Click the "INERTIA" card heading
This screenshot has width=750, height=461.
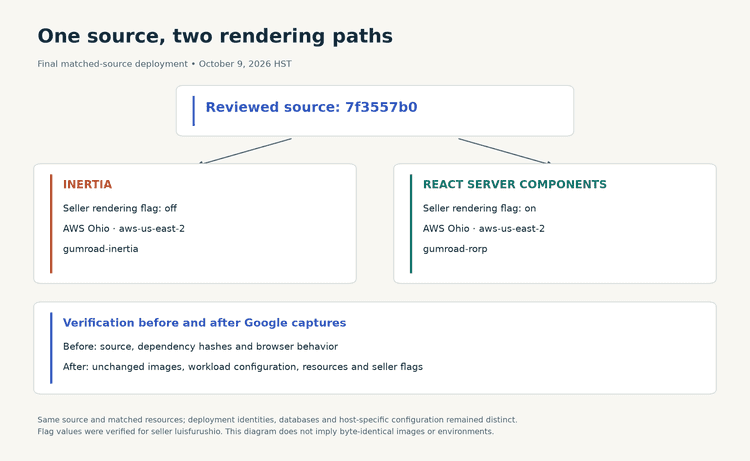click(x=88, y=185)
